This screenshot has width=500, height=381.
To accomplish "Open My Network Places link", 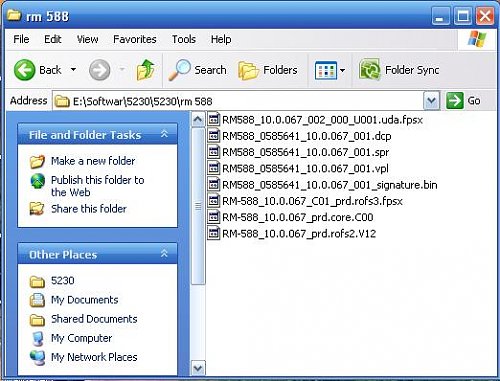I will tap(94, 357).
